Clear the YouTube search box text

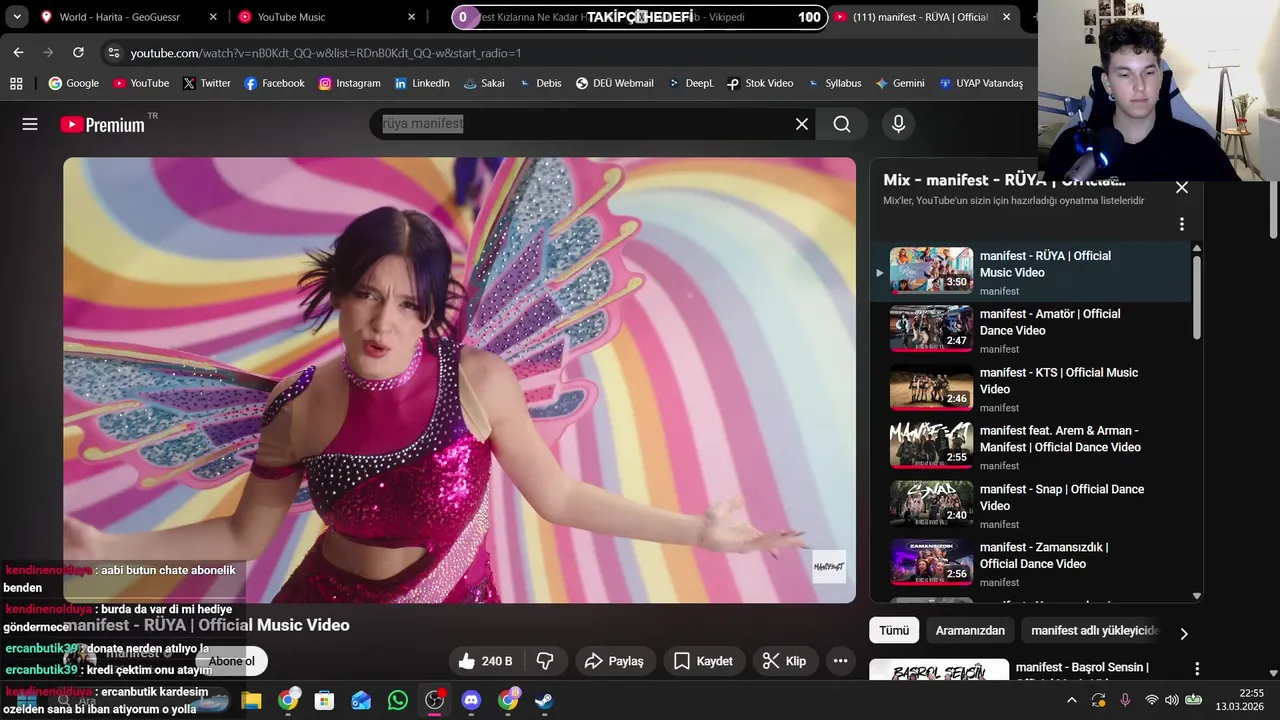point(801,124)
